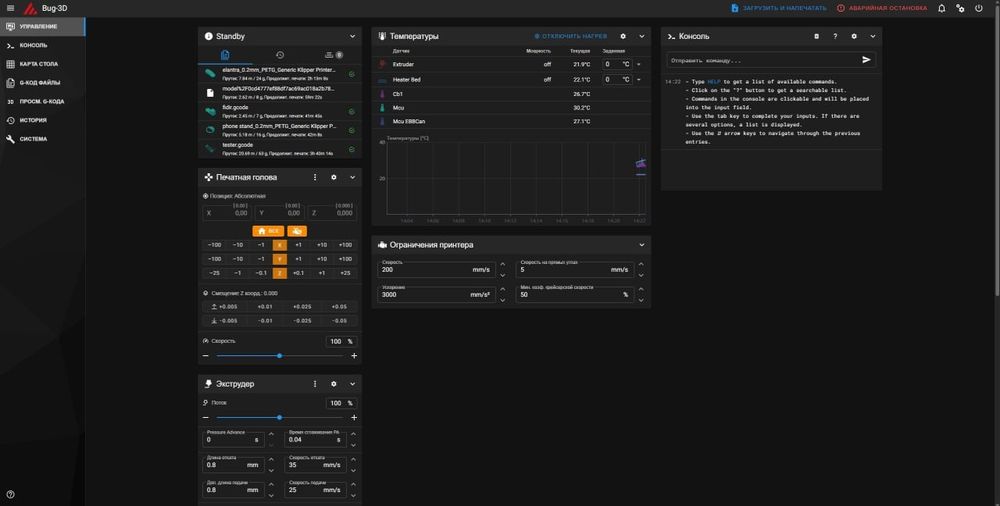Increase Pressure Advance with up arrow

click(x=271, y=435)
